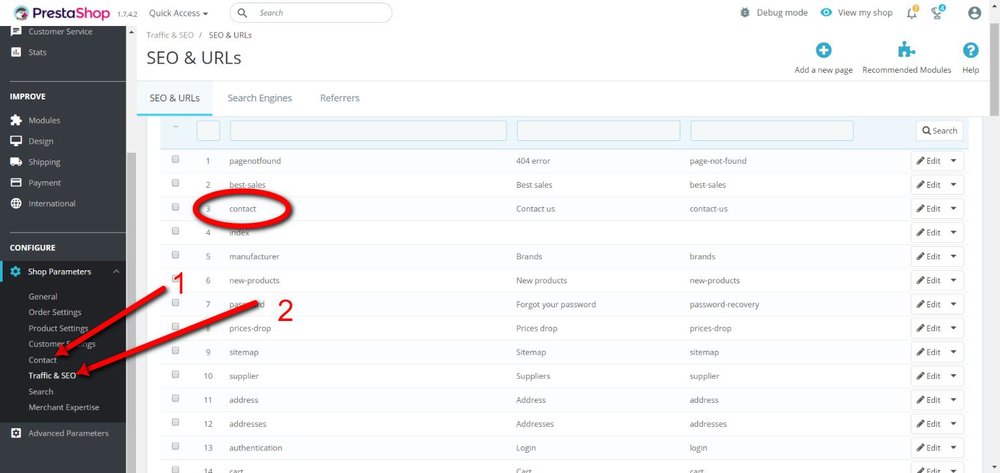
Task: Click the Add a new page plus icon
Action: click(823, 50)
